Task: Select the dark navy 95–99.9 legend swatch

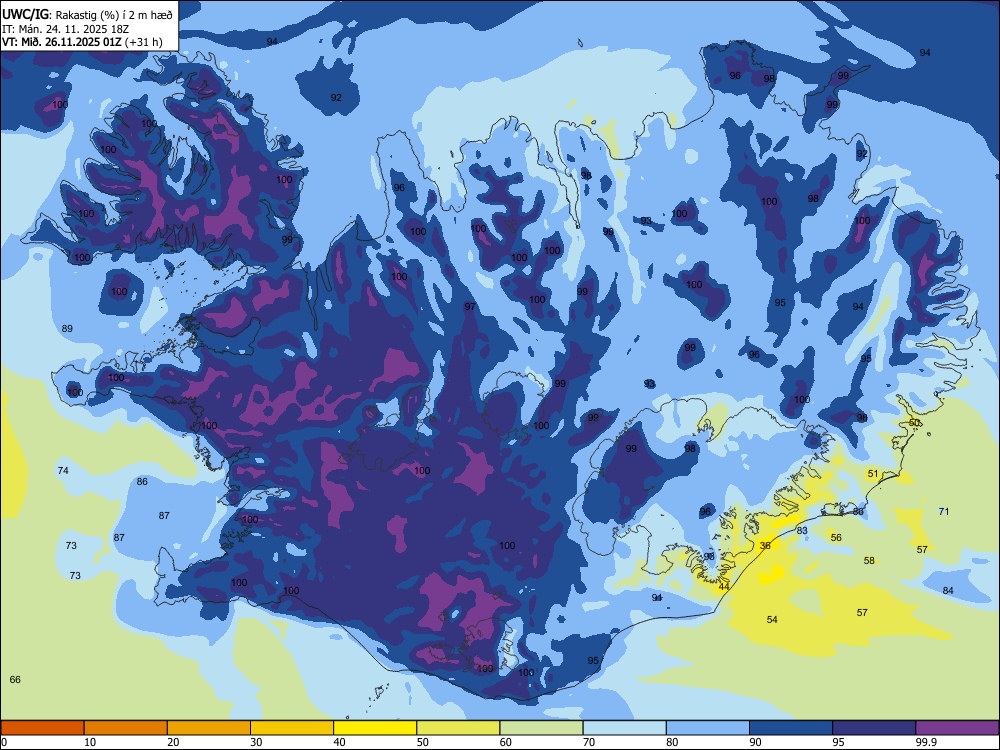Action: (874, 728)
